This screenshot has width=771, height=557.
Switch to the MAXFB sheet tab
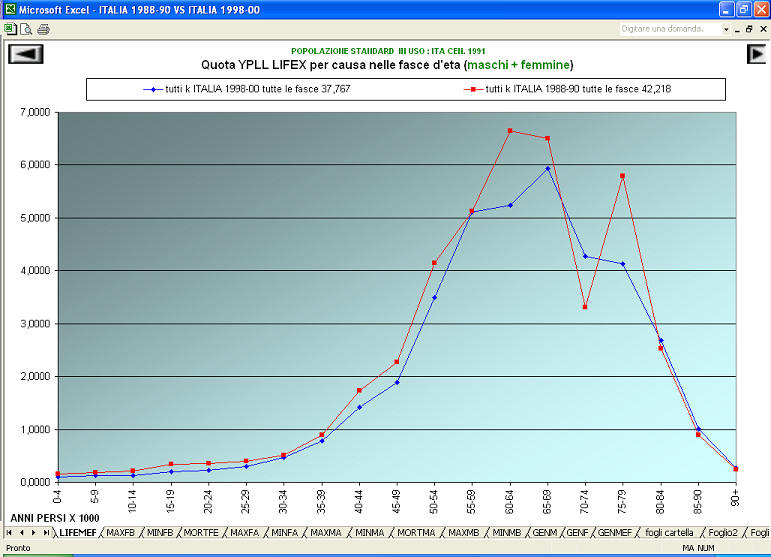(x=120, y=532)
